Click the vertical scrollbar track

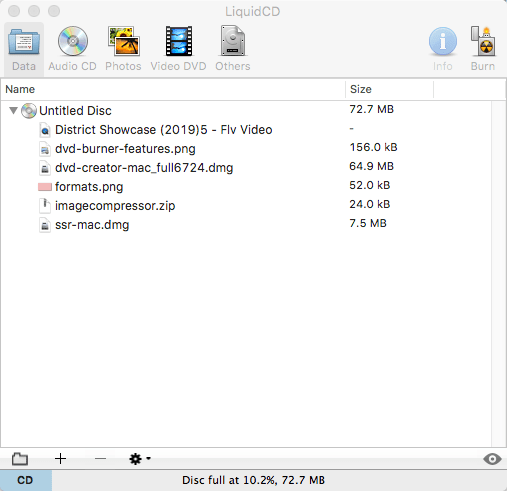coord(499,273)
